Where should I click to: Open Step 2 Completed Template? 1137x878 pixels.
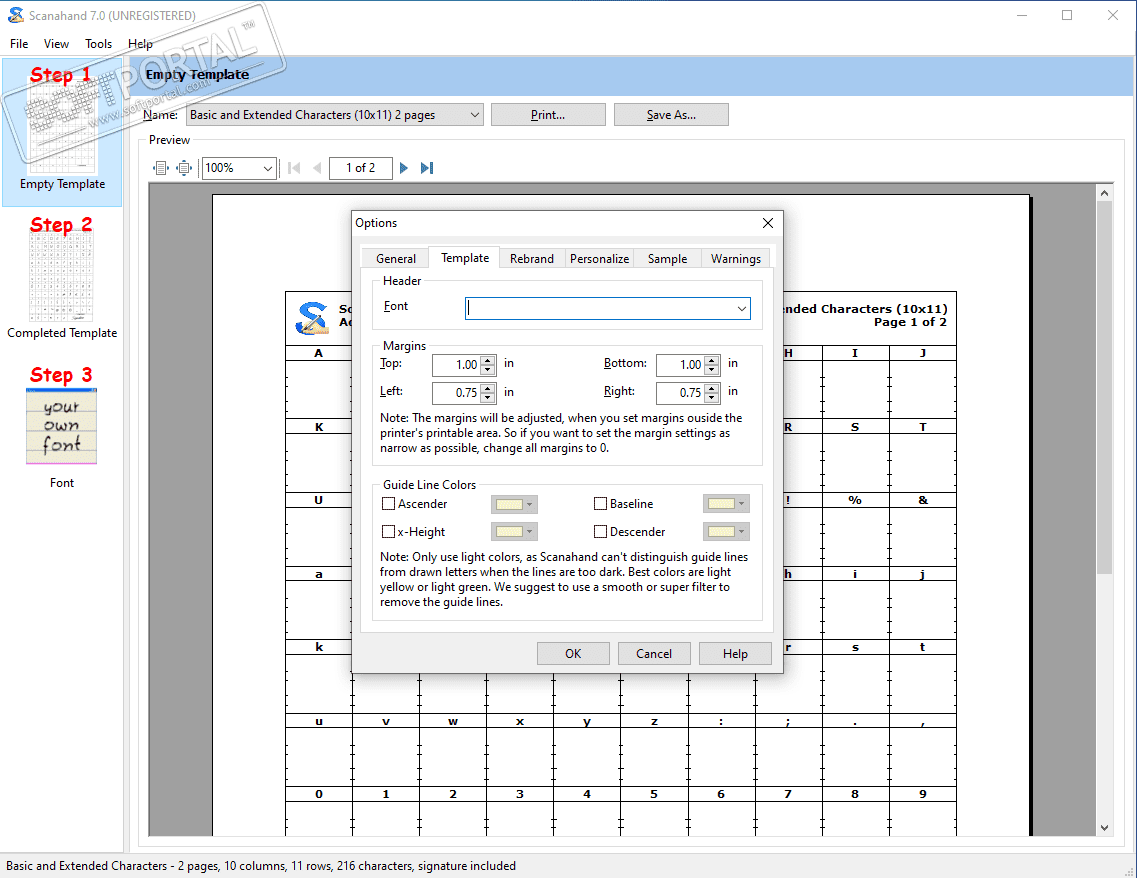tap(62, 280)
